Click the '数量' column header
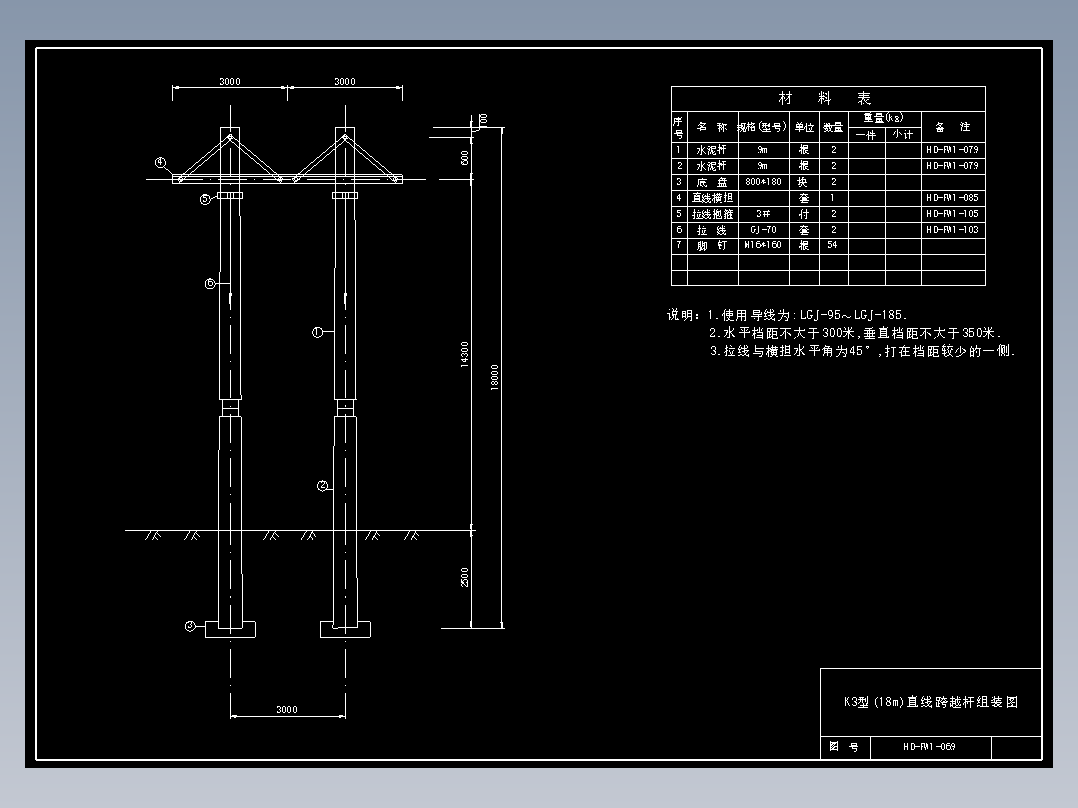Image resolution: width=1078 pixels, height=808 pixels. (x=833, y=127)
